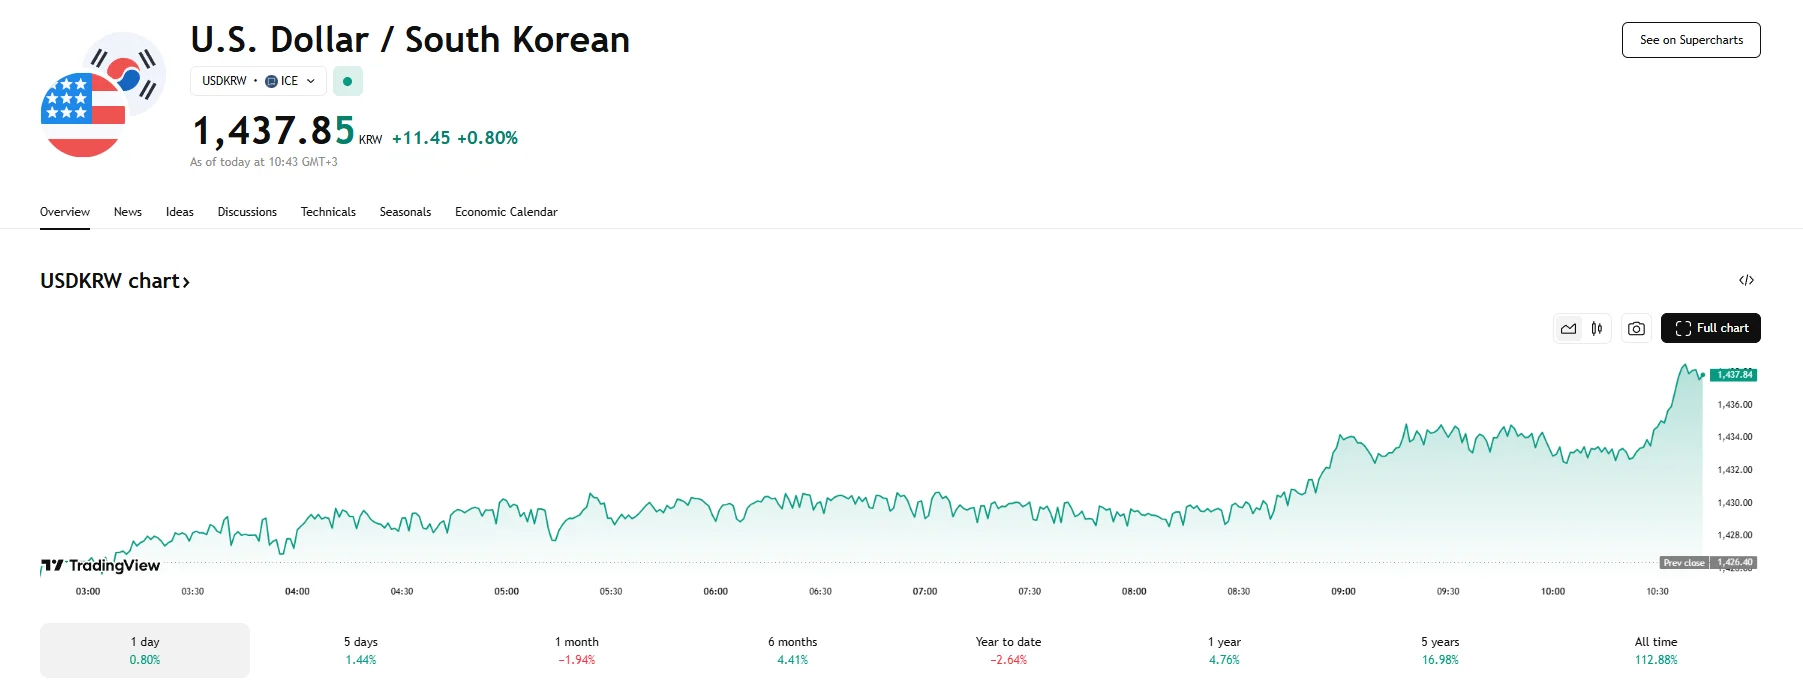The height and width of the screenshot is (699, 1803).
Task: Open the USDKRW chart heading link
Action: [114, 281]
